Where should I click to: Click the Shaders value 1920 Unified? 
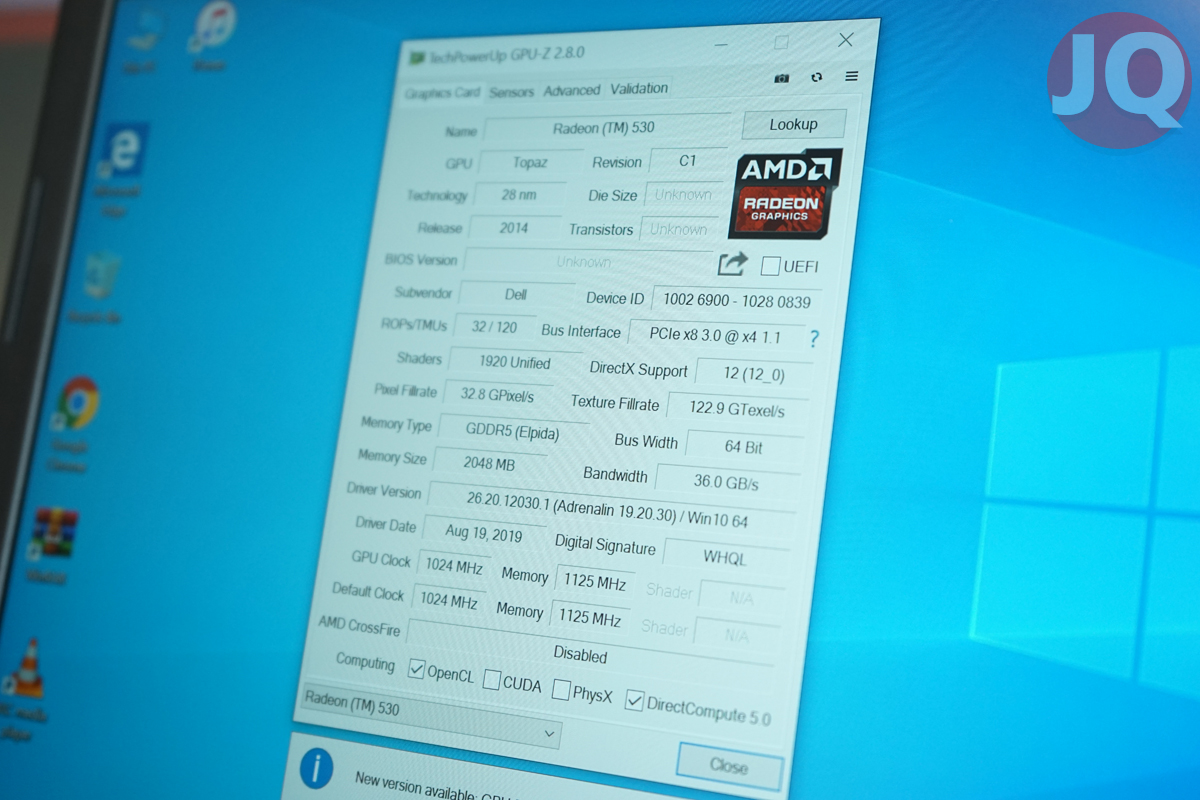(516, 361)
